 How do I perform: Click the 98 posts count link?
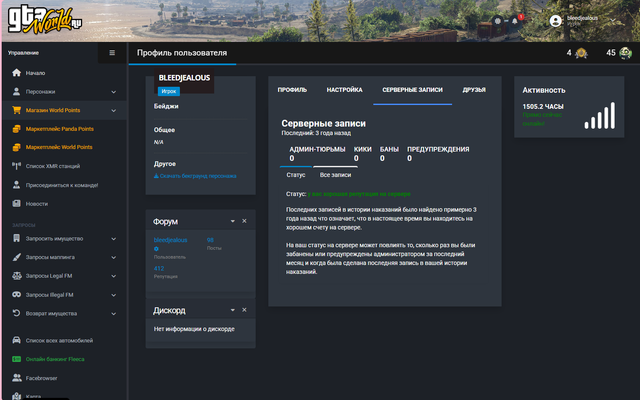pyautogui.click(x=210, y=240)
